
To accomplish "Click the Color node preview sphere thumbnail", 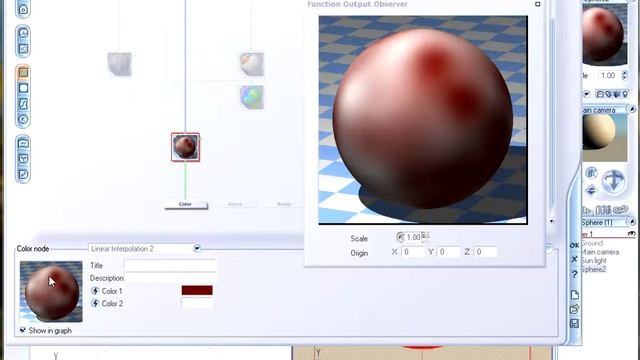I will point(51,292).
